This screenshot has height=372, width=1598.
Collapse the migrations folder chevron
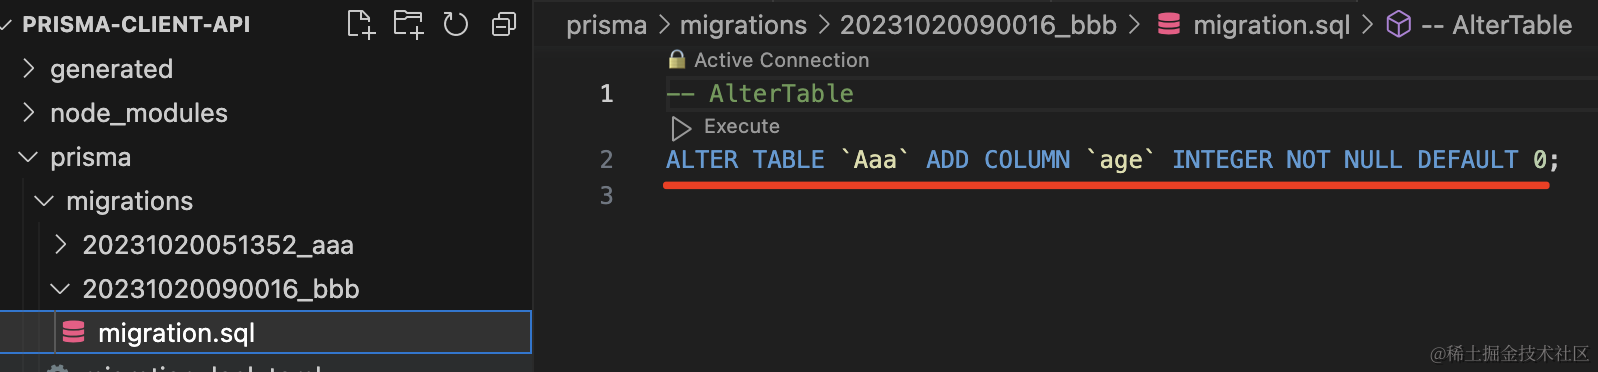pos(44,201)
